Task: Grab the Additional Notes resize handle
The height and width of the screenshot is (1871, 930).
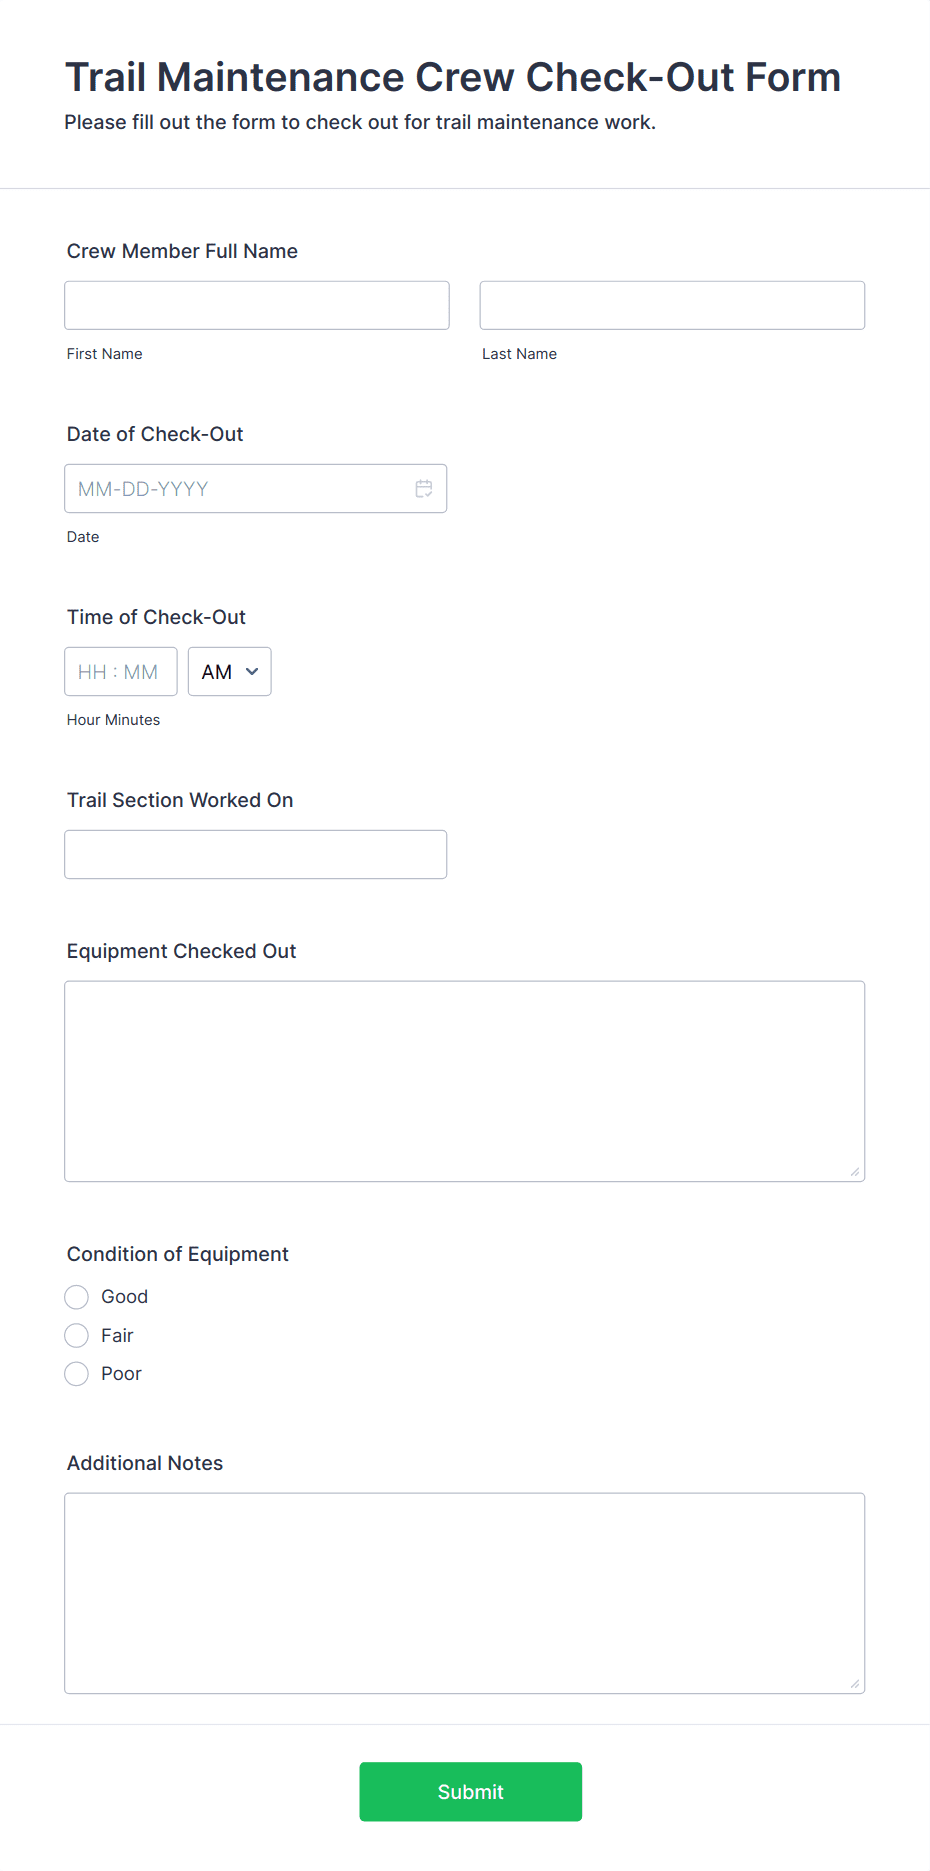Action: (x=855, y=1684)
